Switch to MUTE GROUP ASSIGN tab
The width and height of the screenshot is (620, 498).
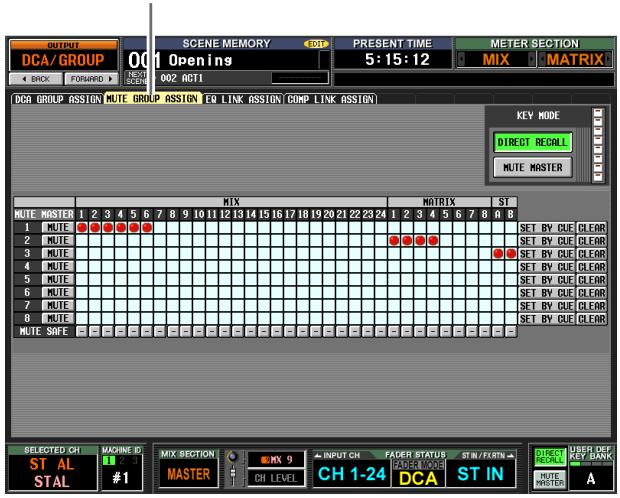pyautogui.click(x=152, y=99)
